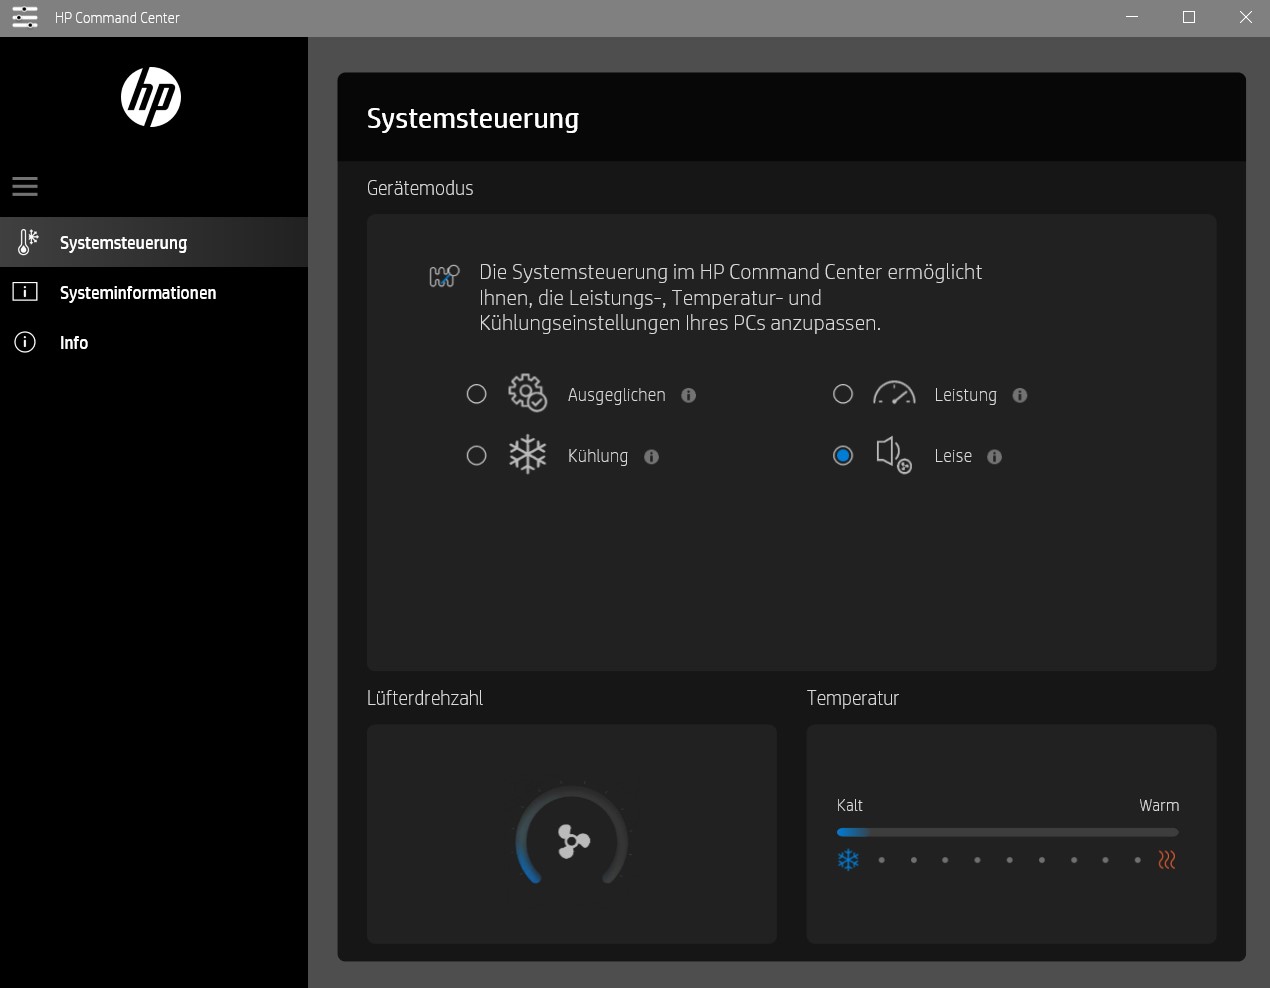Select the Ausgeglichen radio button
Image resolution: width=1270 pixels, height=988 pixels.
coord(476,394)
